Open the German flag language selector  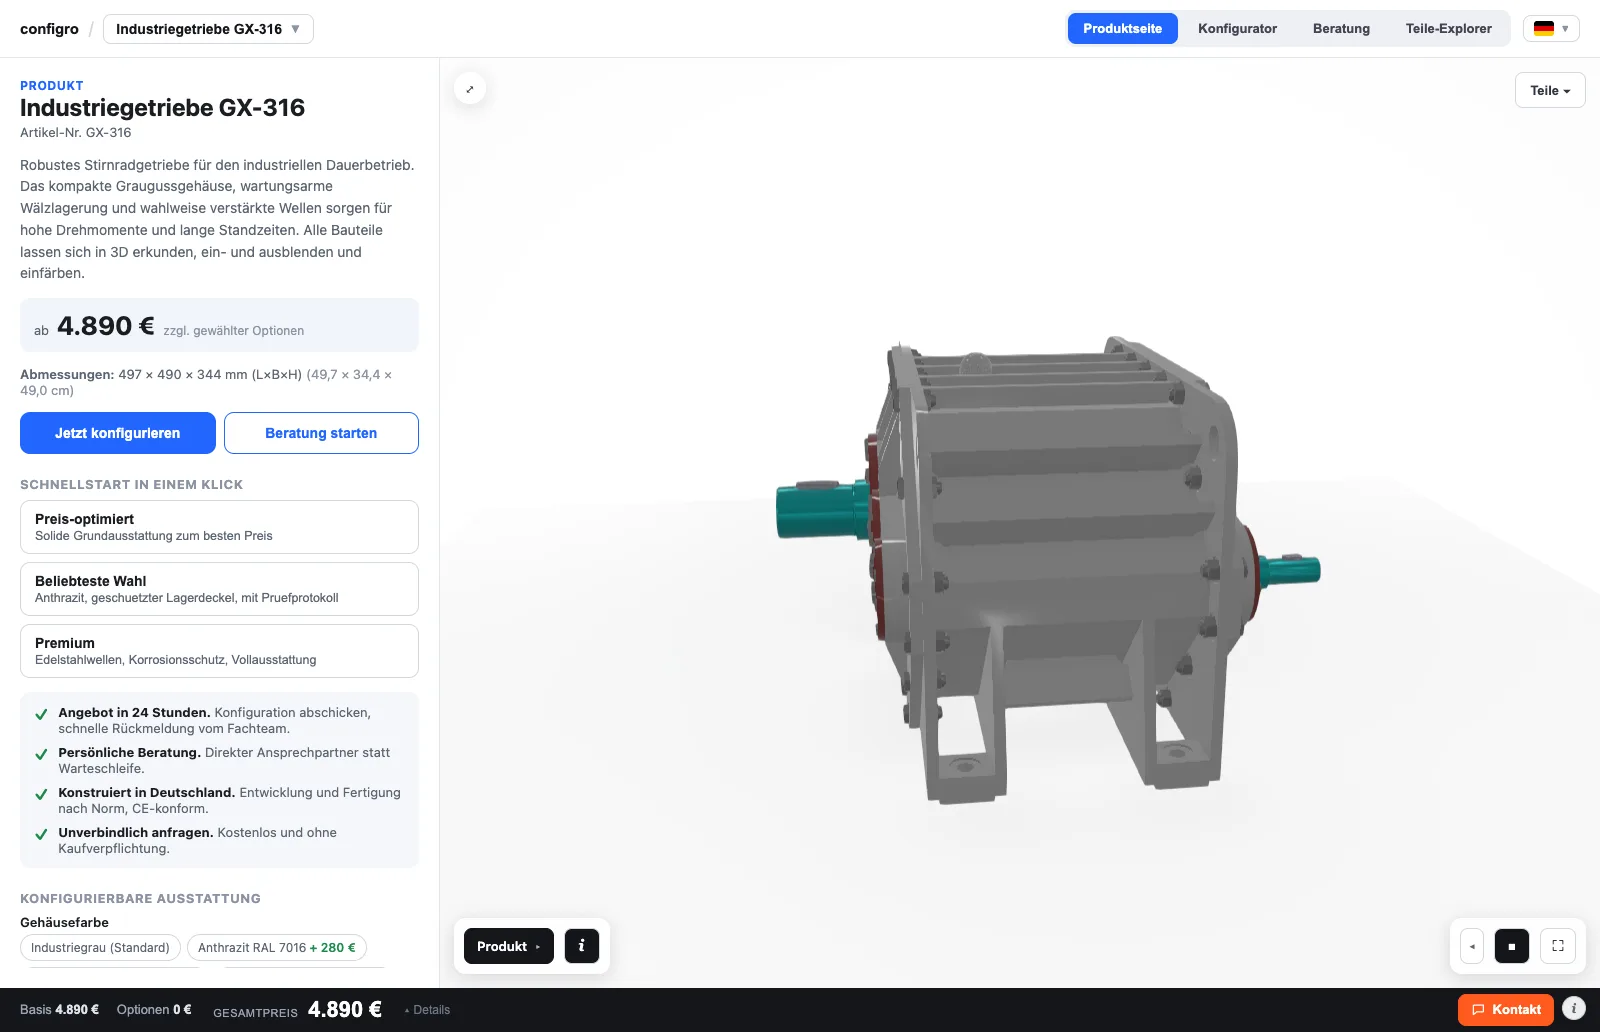pos(1551,29)
